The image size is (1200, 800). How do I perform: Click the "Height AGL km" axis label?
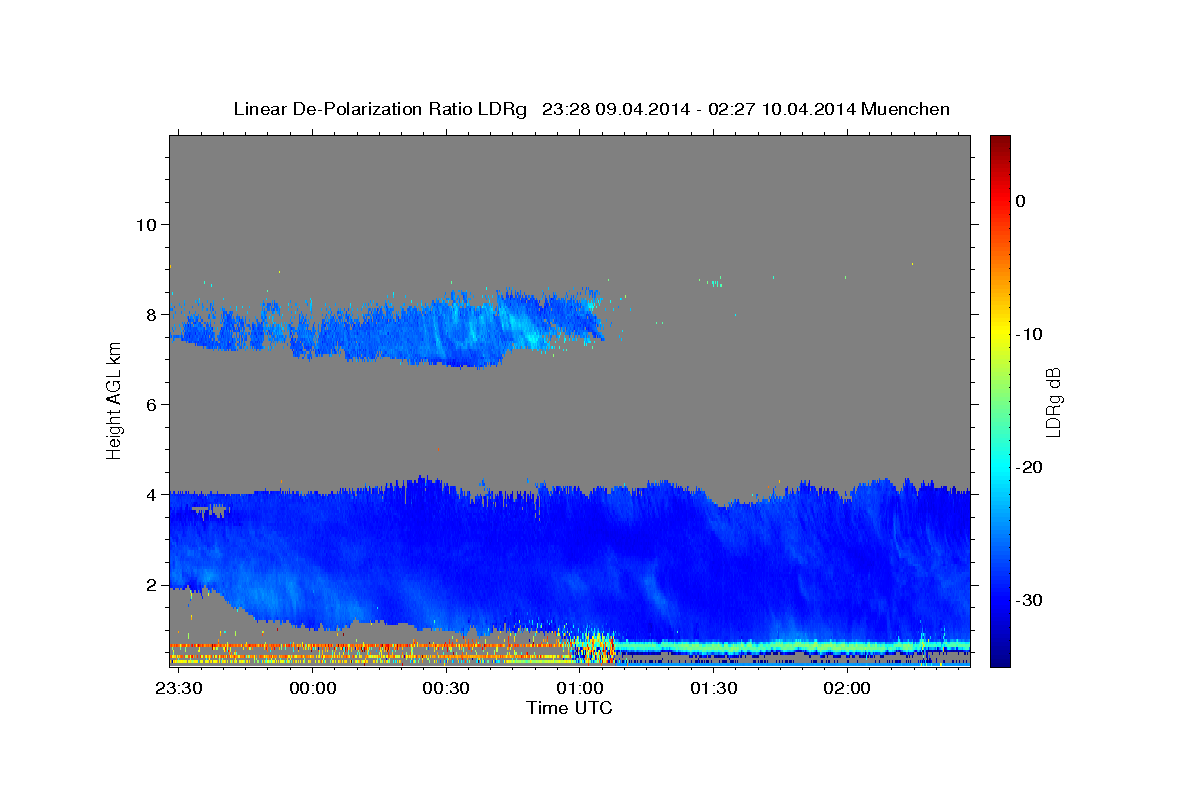(114, 400)
